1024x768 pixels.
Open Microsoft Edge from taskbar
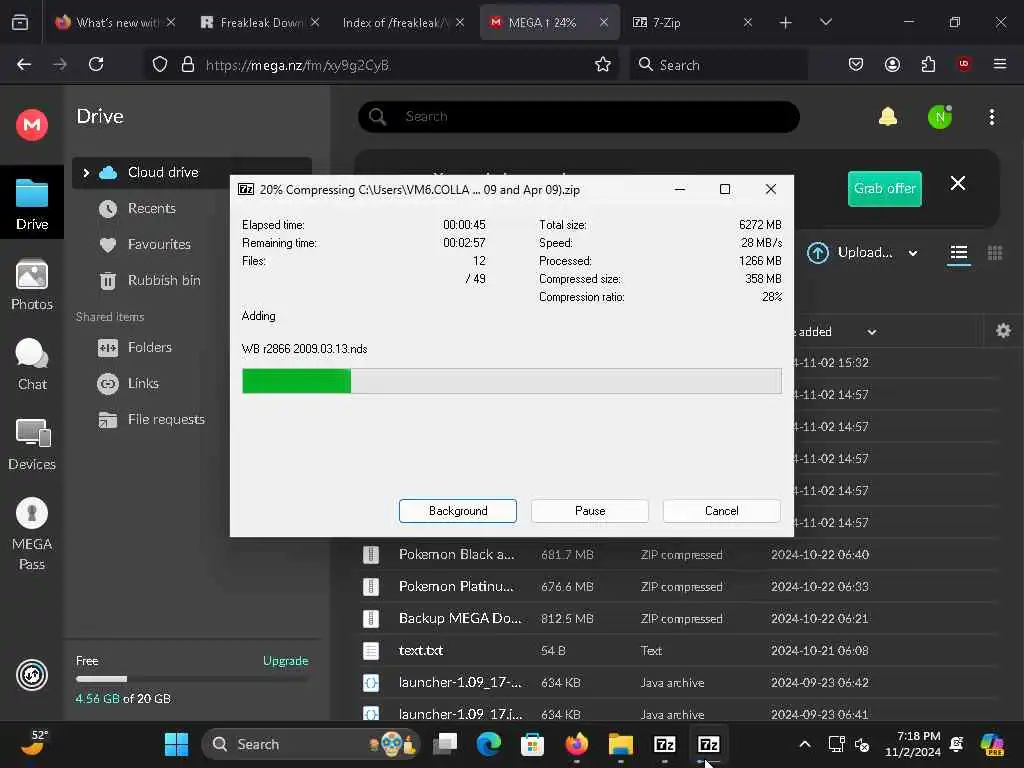tap(488, 744)
